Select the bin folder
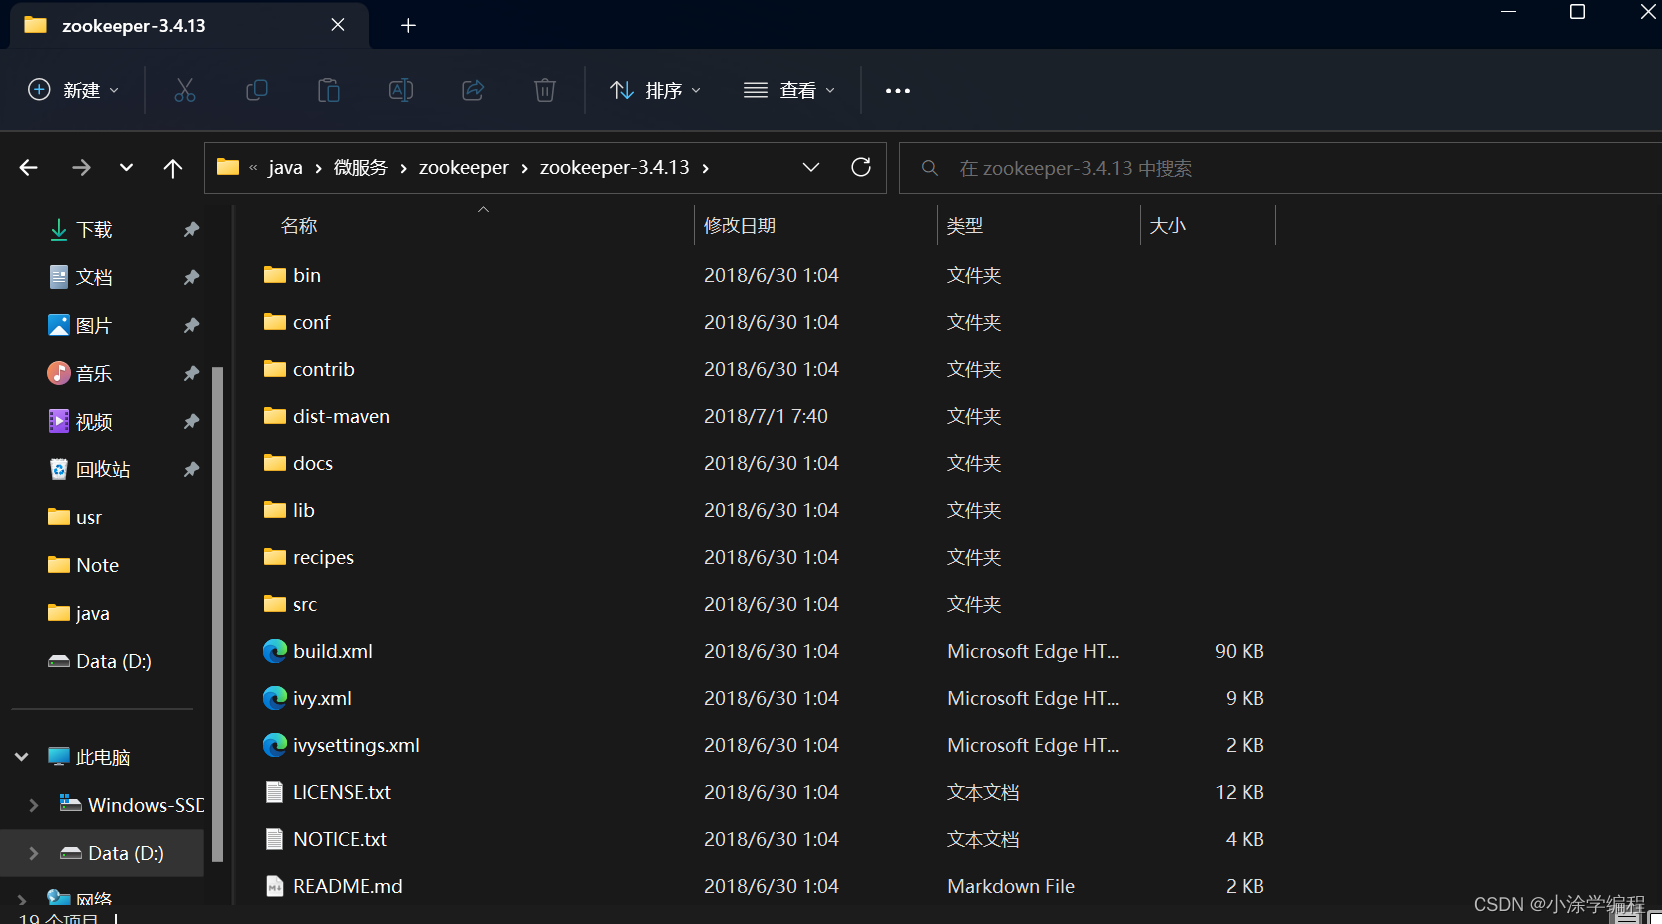Screen dimensions: 1662x924 [x=307, y=275]
